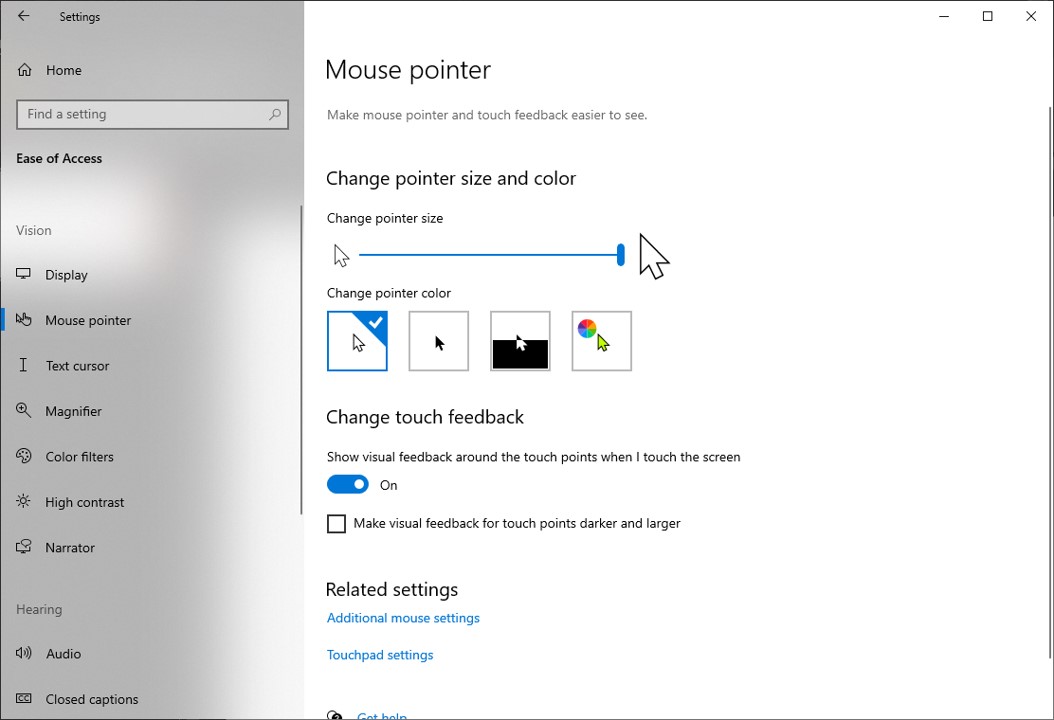Open the High contrast settings
Image resolution: width=1054 pixels, height=720 pixels.
pyautogui.click(x=84, y=502)
